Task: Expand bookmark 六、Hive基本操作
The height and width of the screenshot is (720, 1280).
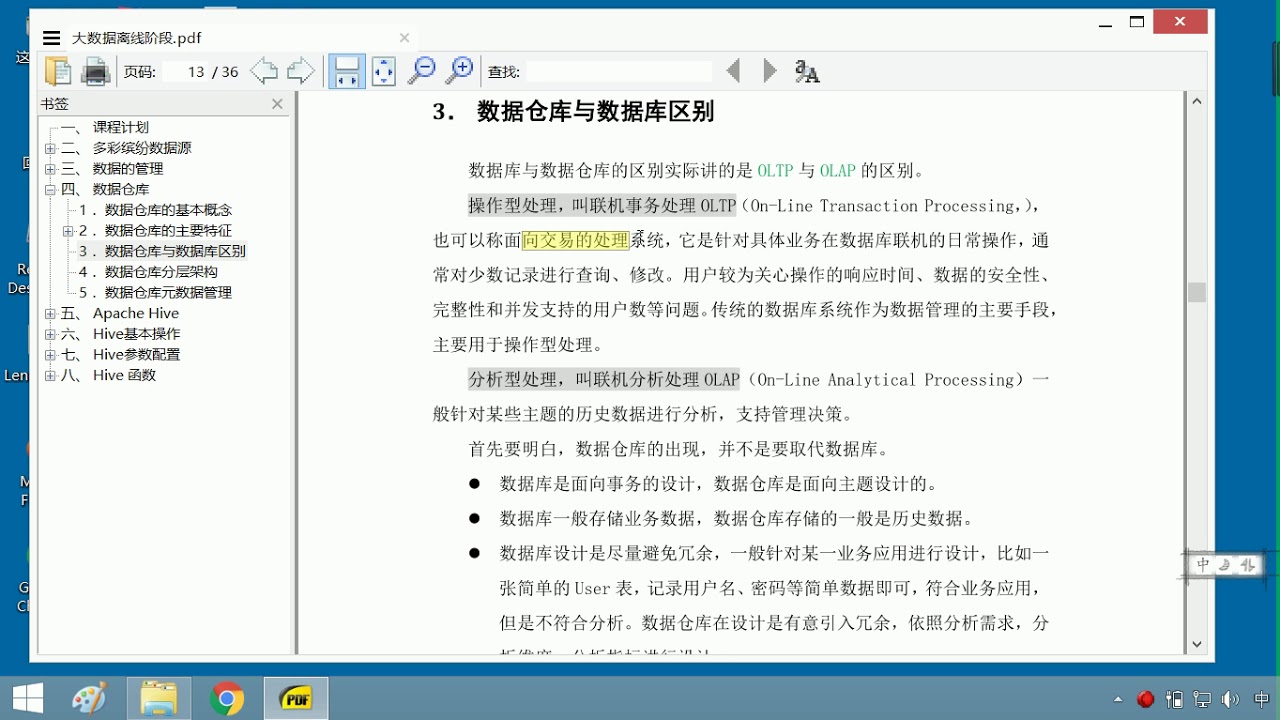Action: coord(50,334)
